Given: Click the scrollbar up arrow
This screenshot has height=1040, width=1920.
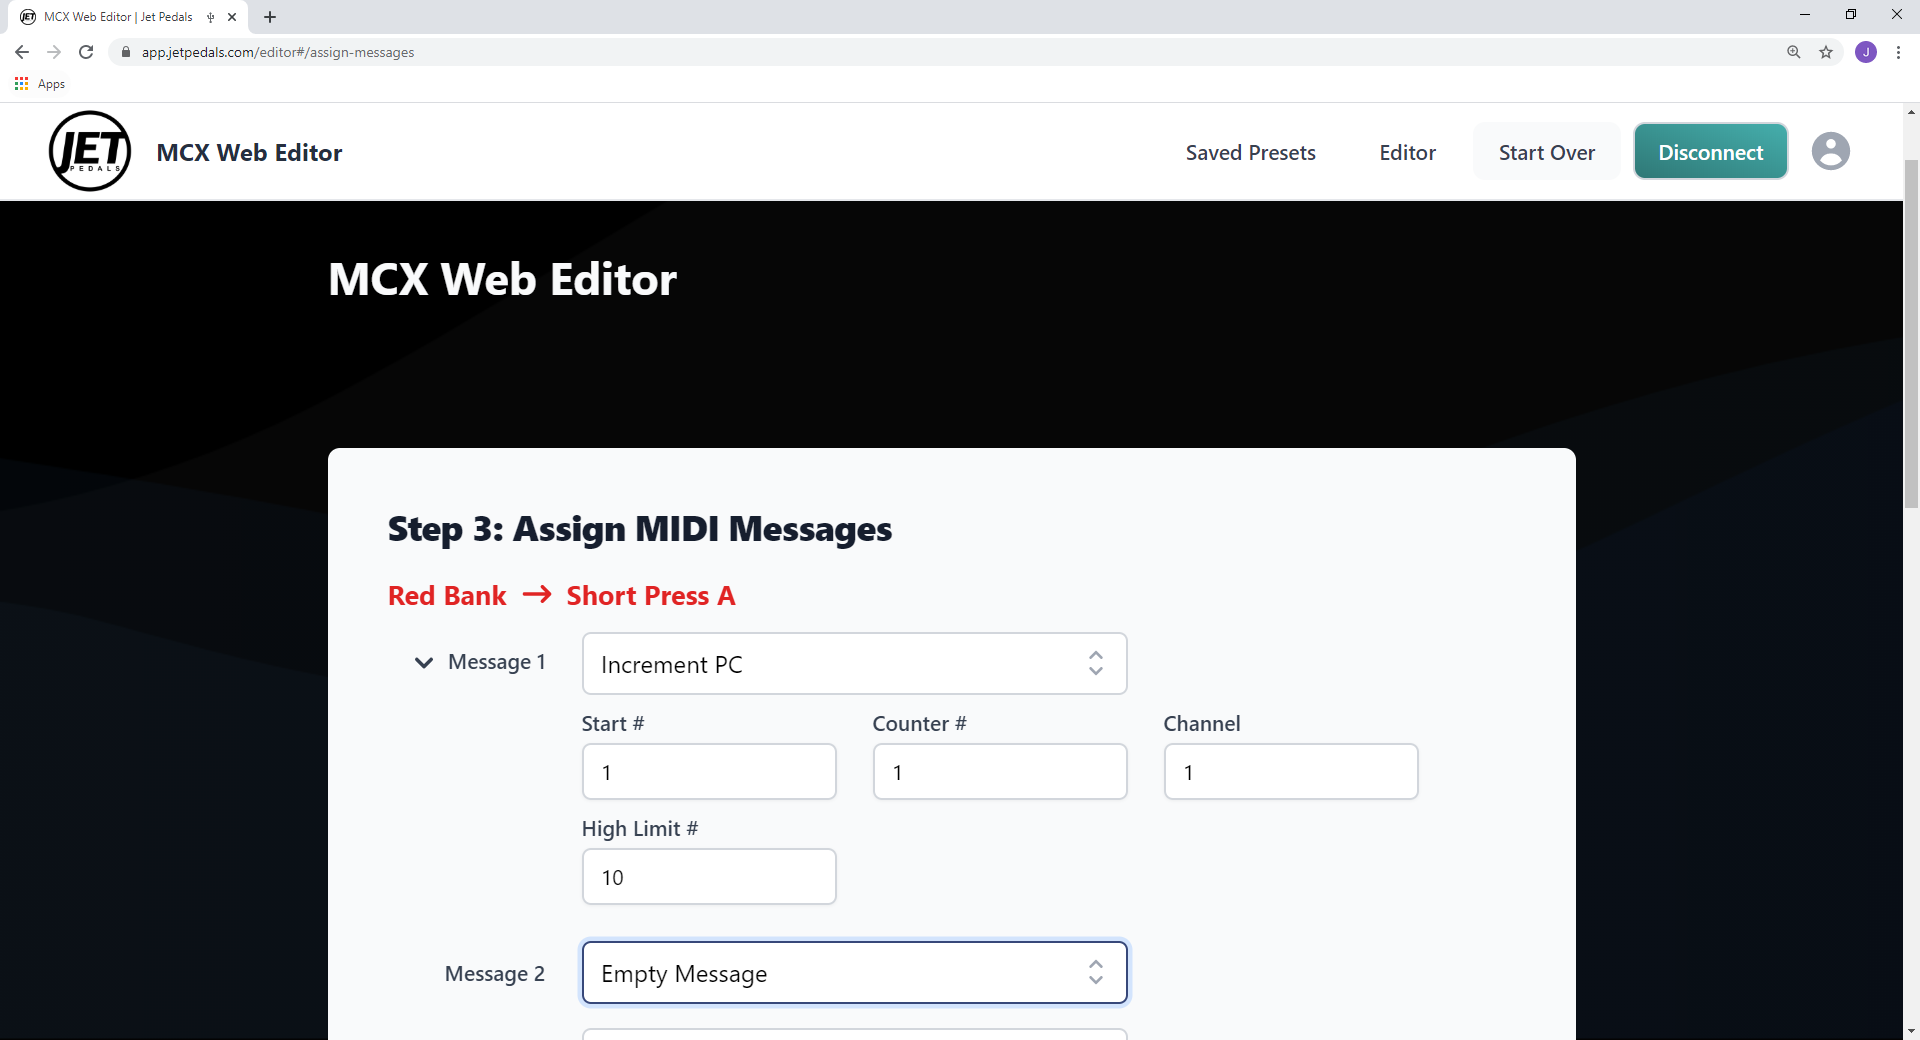Looking at the screenshot, I should pos(1911,112).
